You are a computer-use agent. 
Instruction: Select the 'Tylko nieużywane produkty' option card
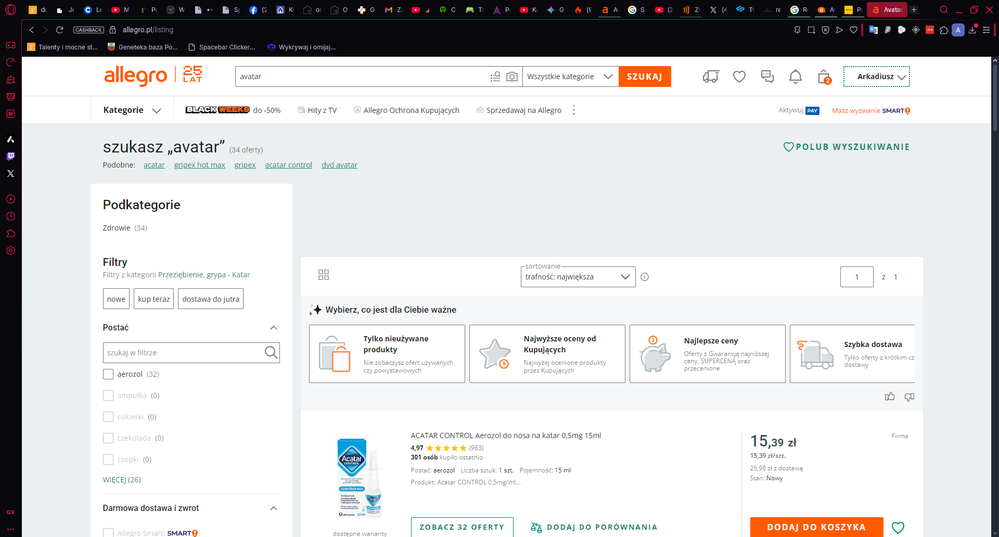pyautogui.click(x=387, y=354)
